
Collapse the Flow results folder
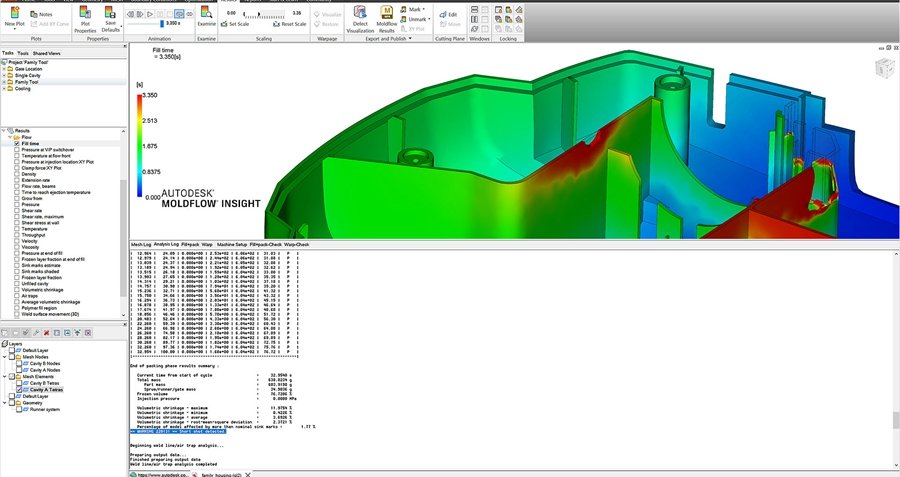[10, 137]
